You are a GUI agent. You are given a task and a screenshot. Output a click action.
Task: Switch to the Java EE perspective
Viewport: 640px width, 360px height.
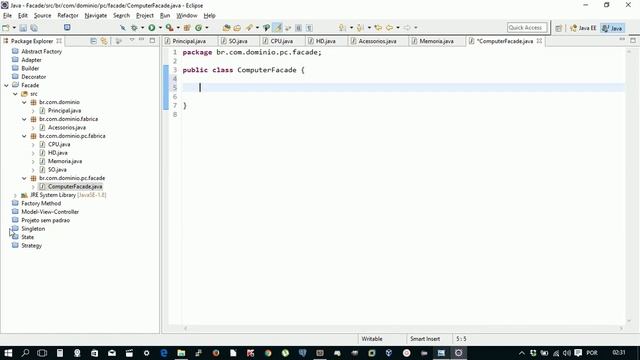tap(583, 28)
